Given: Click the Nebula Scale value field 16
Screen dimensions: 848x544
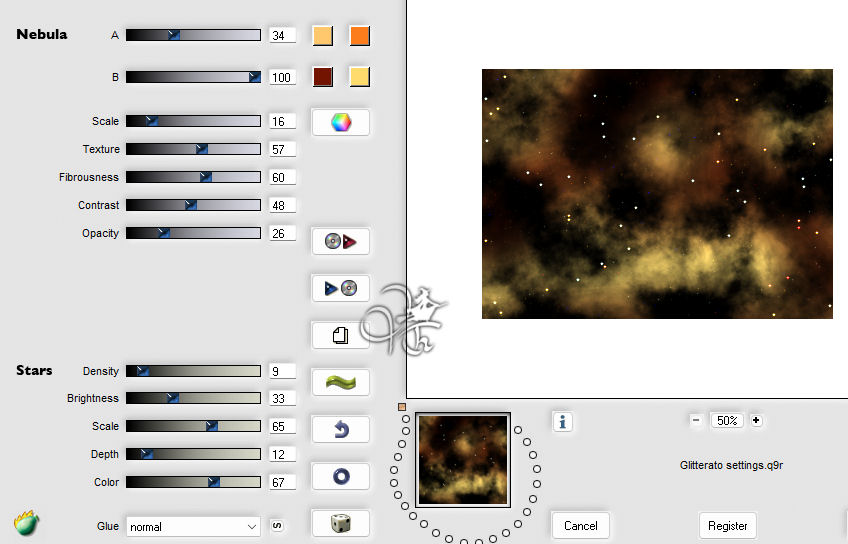Looking at the screenshot, I should click(282, 121).
